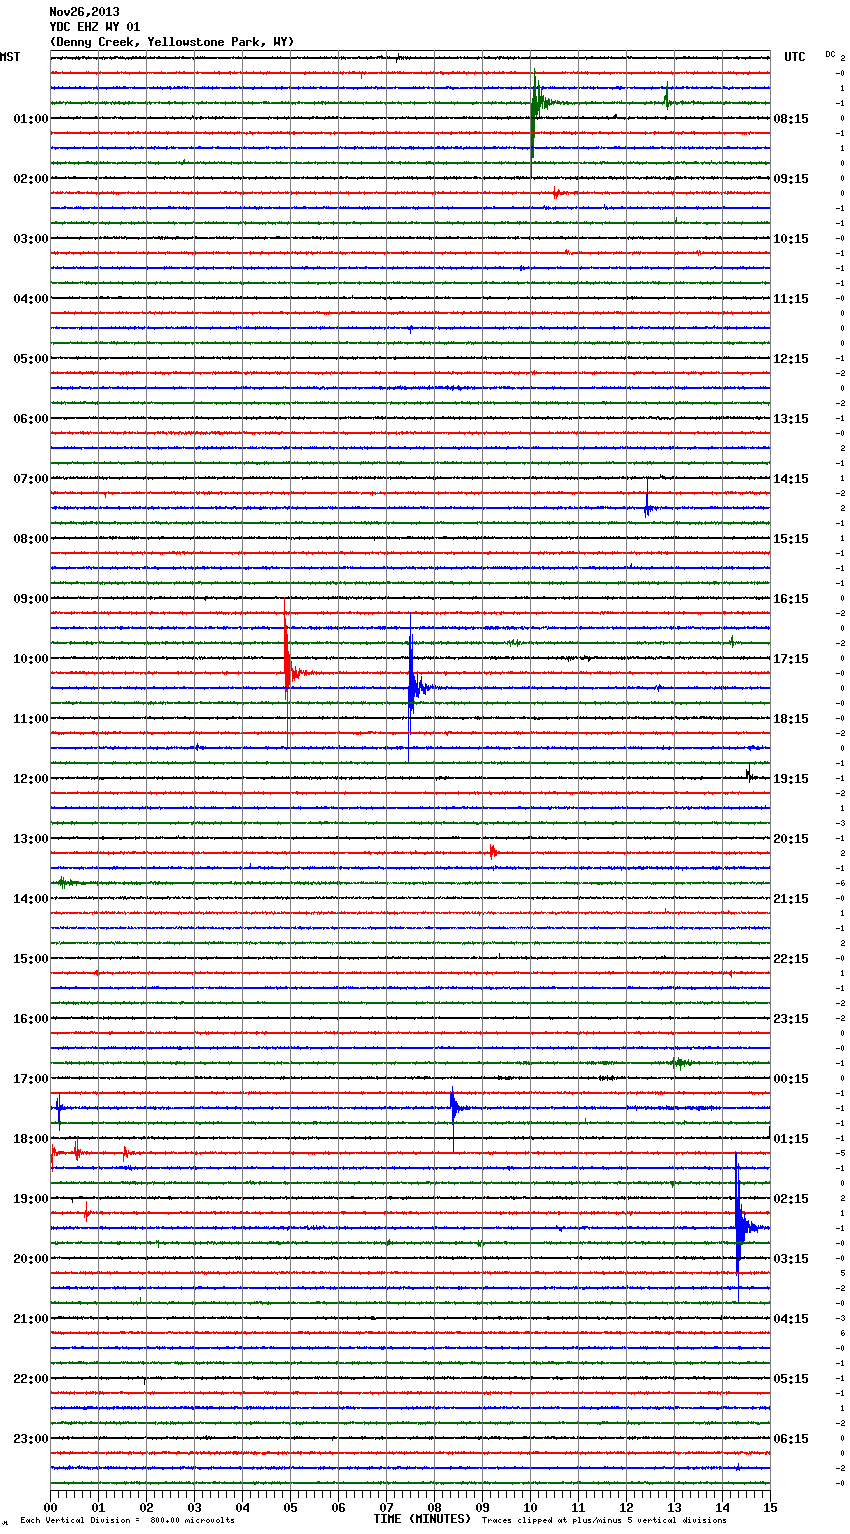Select the 15:00 MST time label
850x1534 pixels.
click(31, 959)
